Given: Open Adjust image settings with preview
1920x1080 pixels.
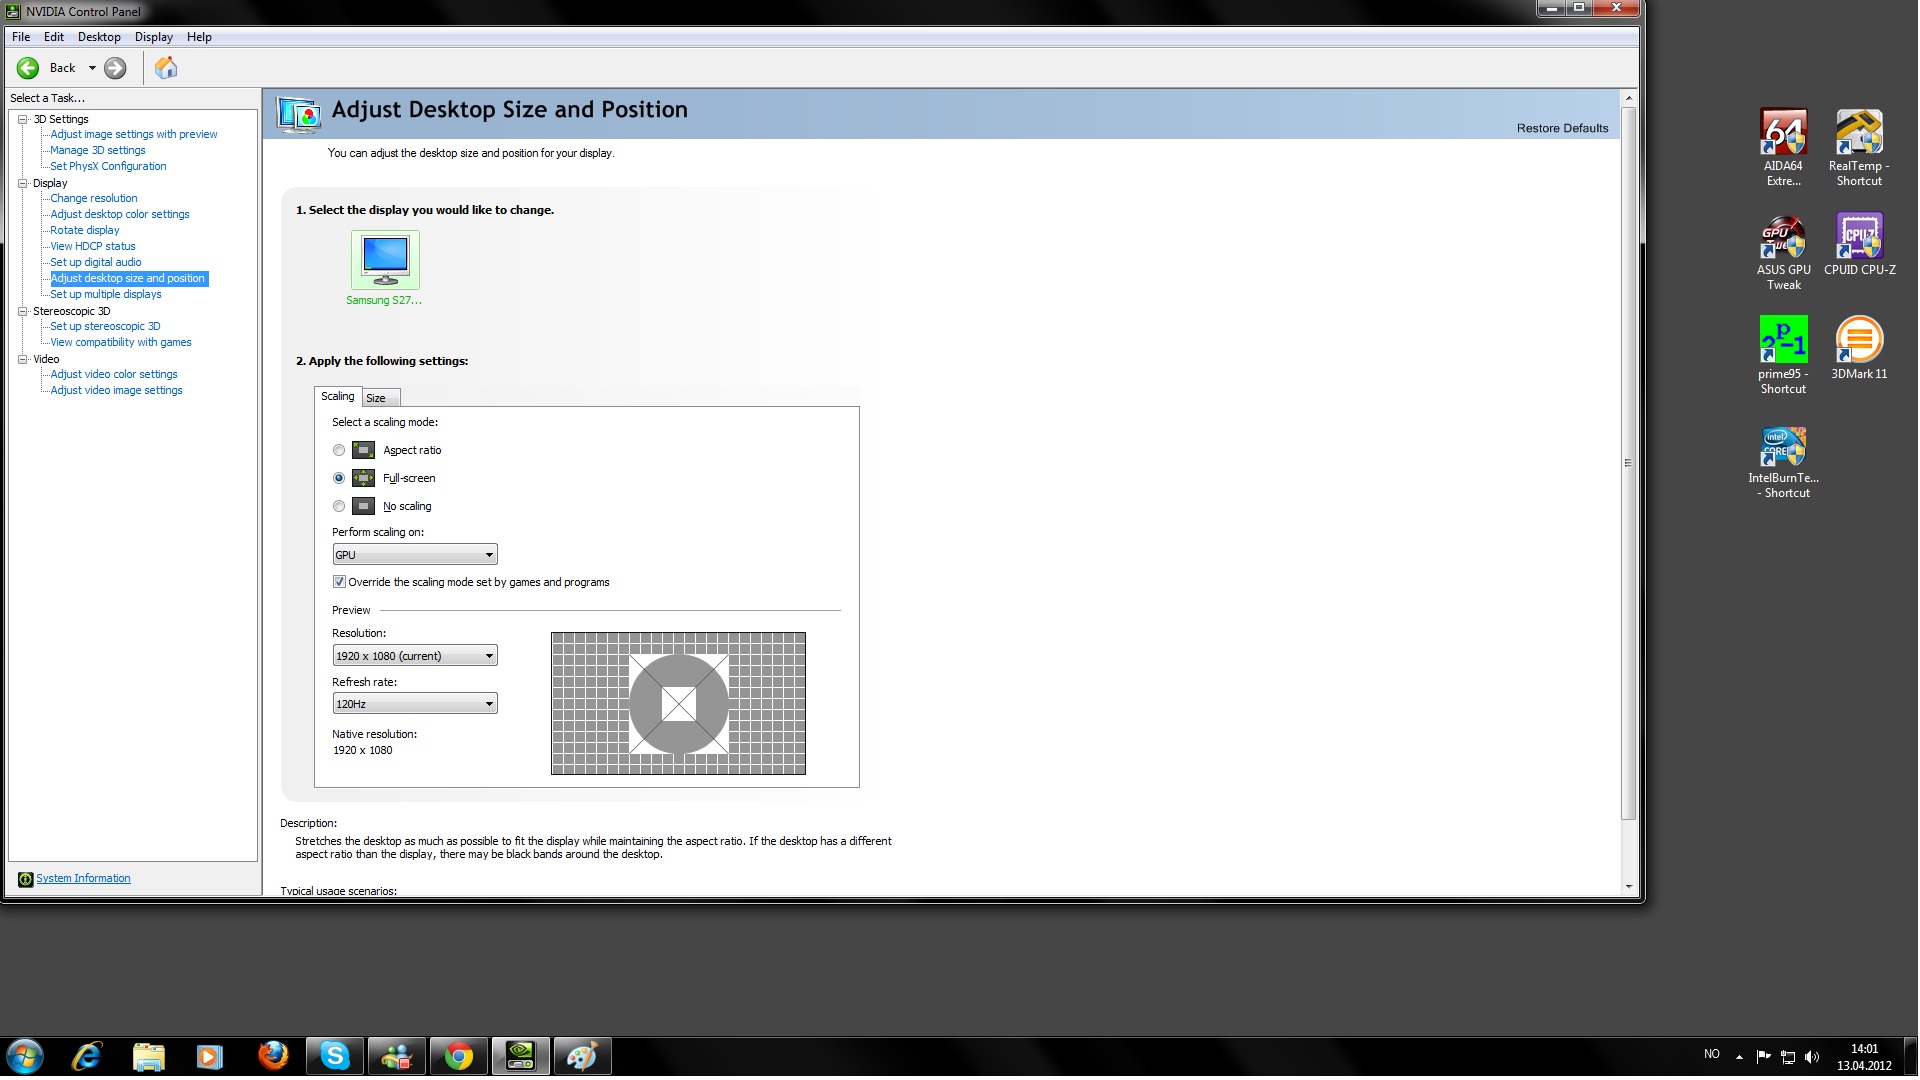Looking at the screenshot, I should (x=134, y=134).
